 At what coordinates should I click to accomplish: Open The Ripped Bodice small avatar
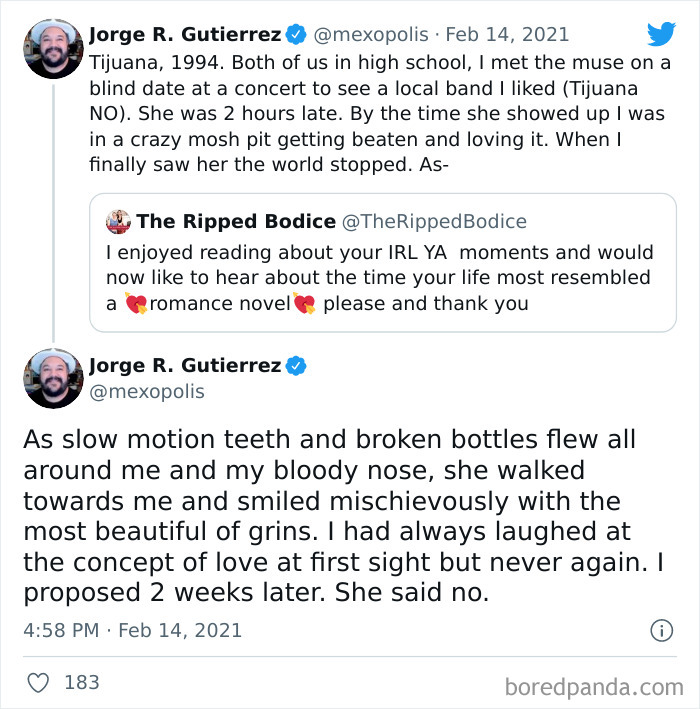pos(118,222)
